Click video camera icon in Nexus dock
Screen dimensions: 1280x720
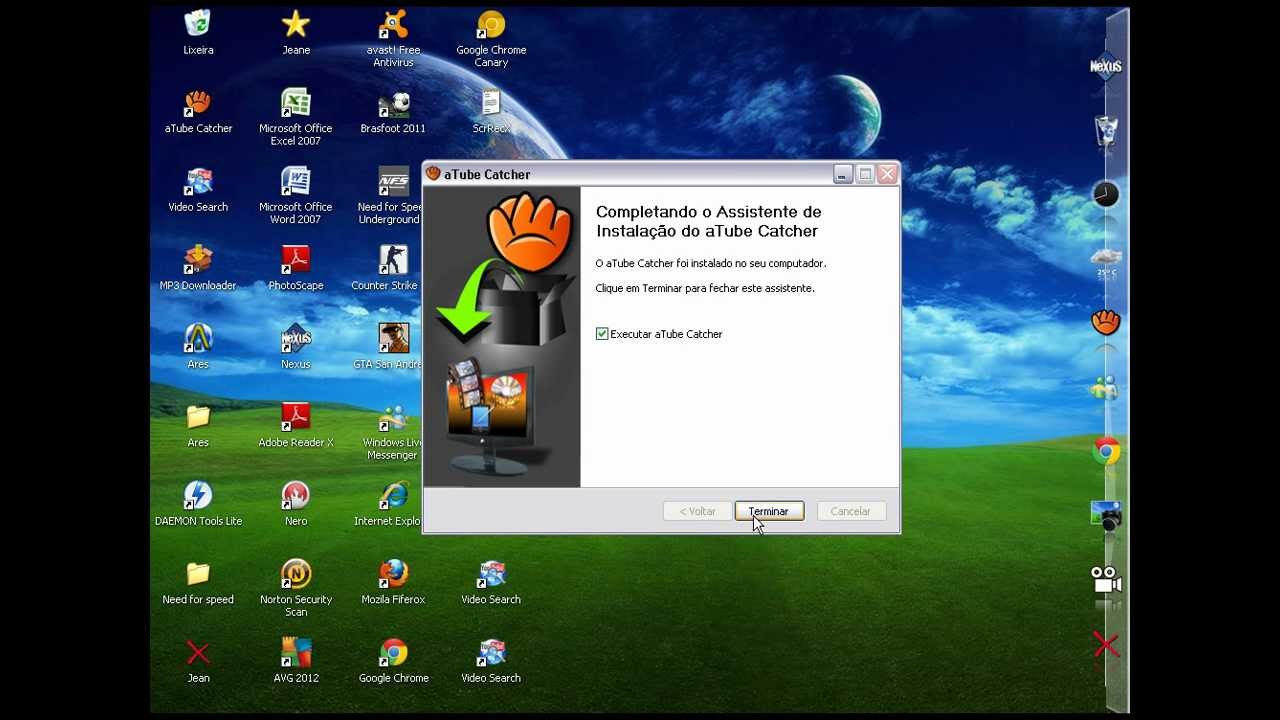(1105, 580)
